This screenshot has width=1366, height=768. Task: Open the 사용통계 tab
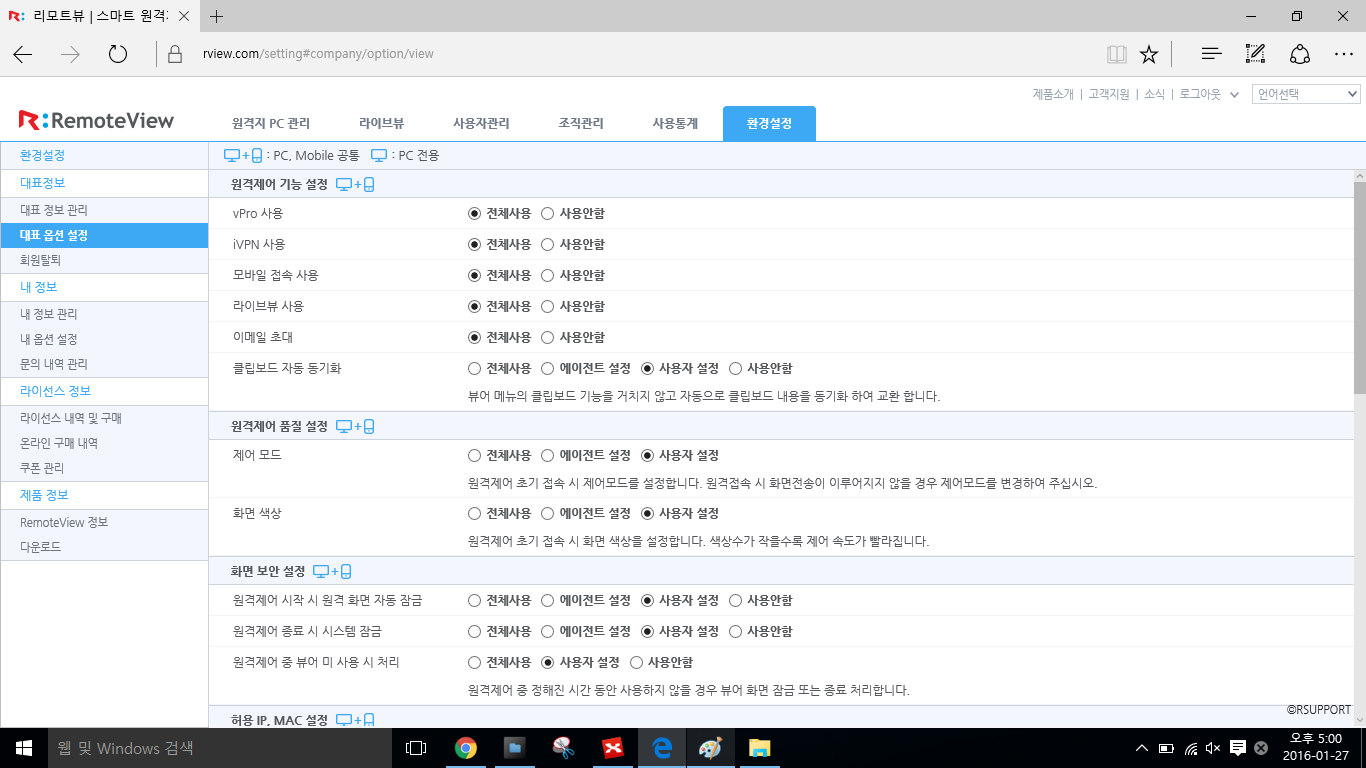(x=675, y=123)
